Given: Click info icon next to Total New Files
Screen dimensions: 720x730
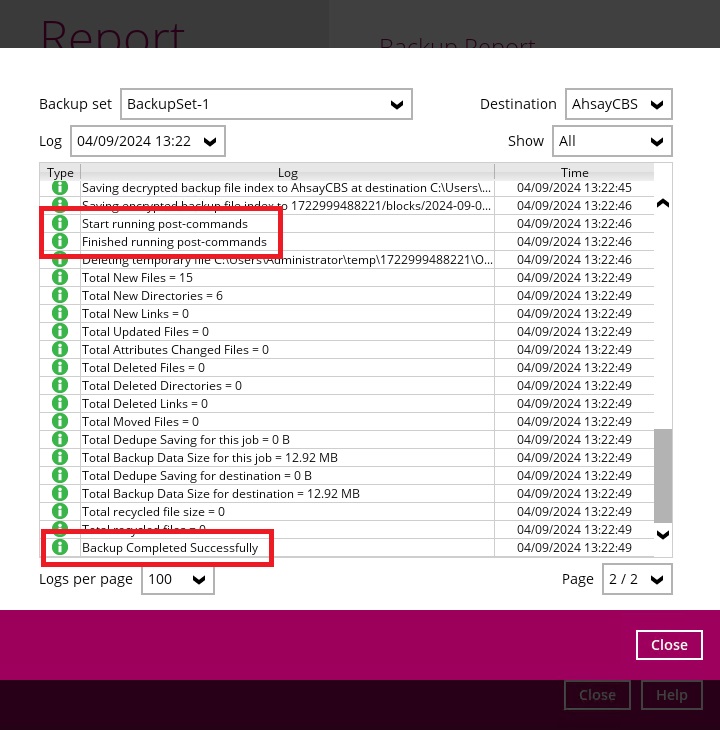Looking at the screenshot, I should click(59, 278).
